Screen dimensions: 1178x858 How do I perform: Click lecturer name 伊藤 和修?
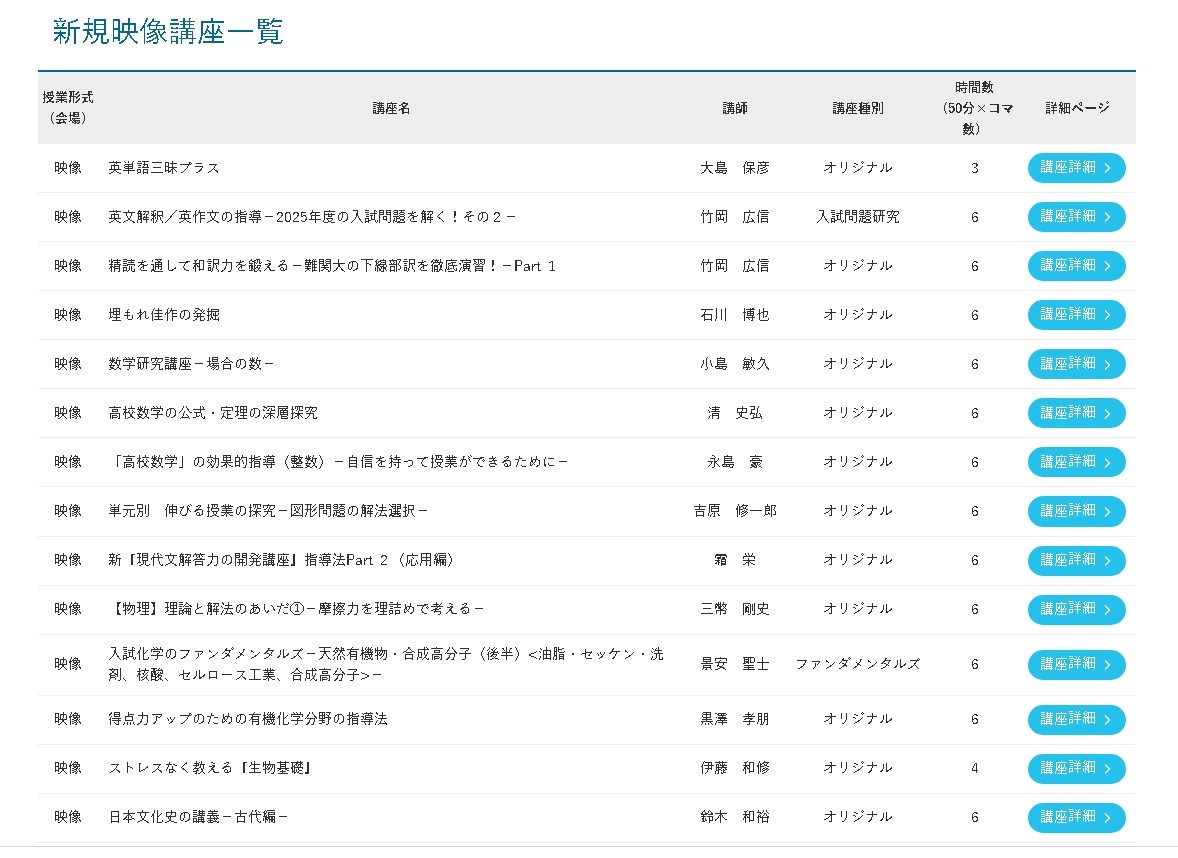click(735, 768)
